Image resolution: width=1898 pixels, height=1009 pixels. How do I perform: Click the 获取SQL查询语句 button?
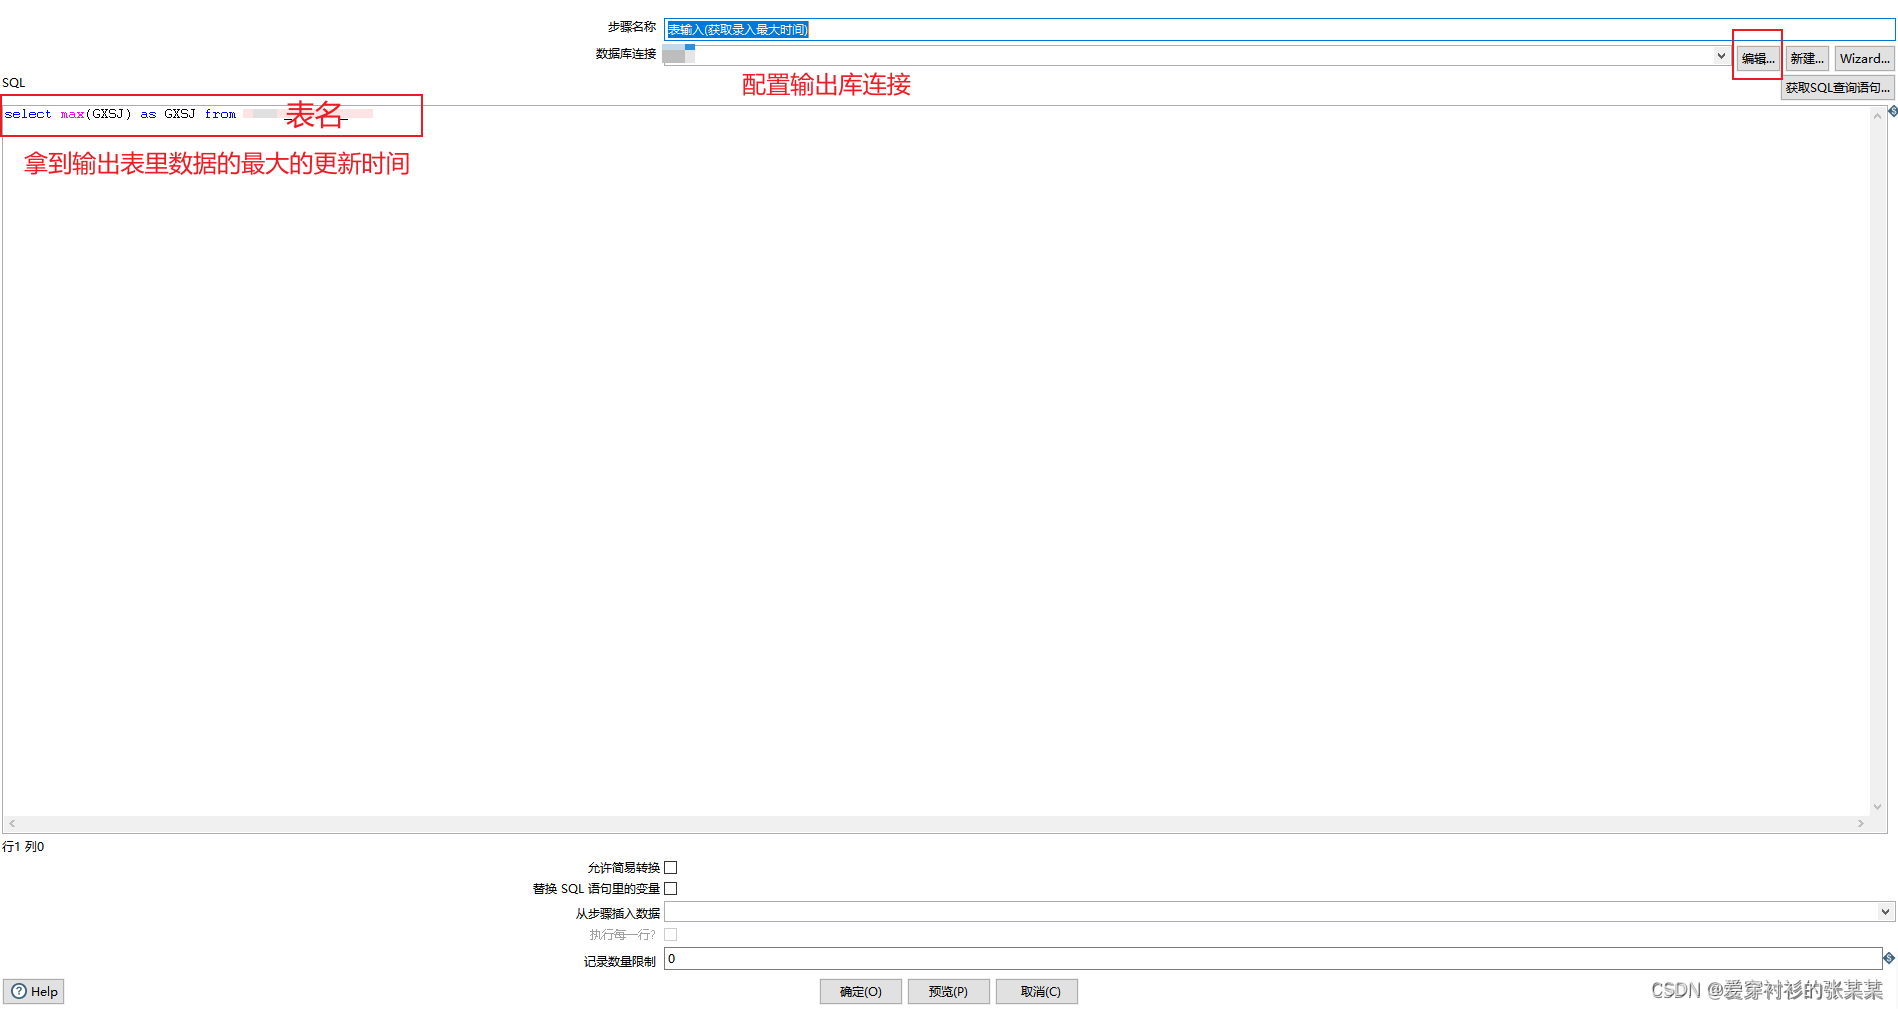click(1837, 88)
